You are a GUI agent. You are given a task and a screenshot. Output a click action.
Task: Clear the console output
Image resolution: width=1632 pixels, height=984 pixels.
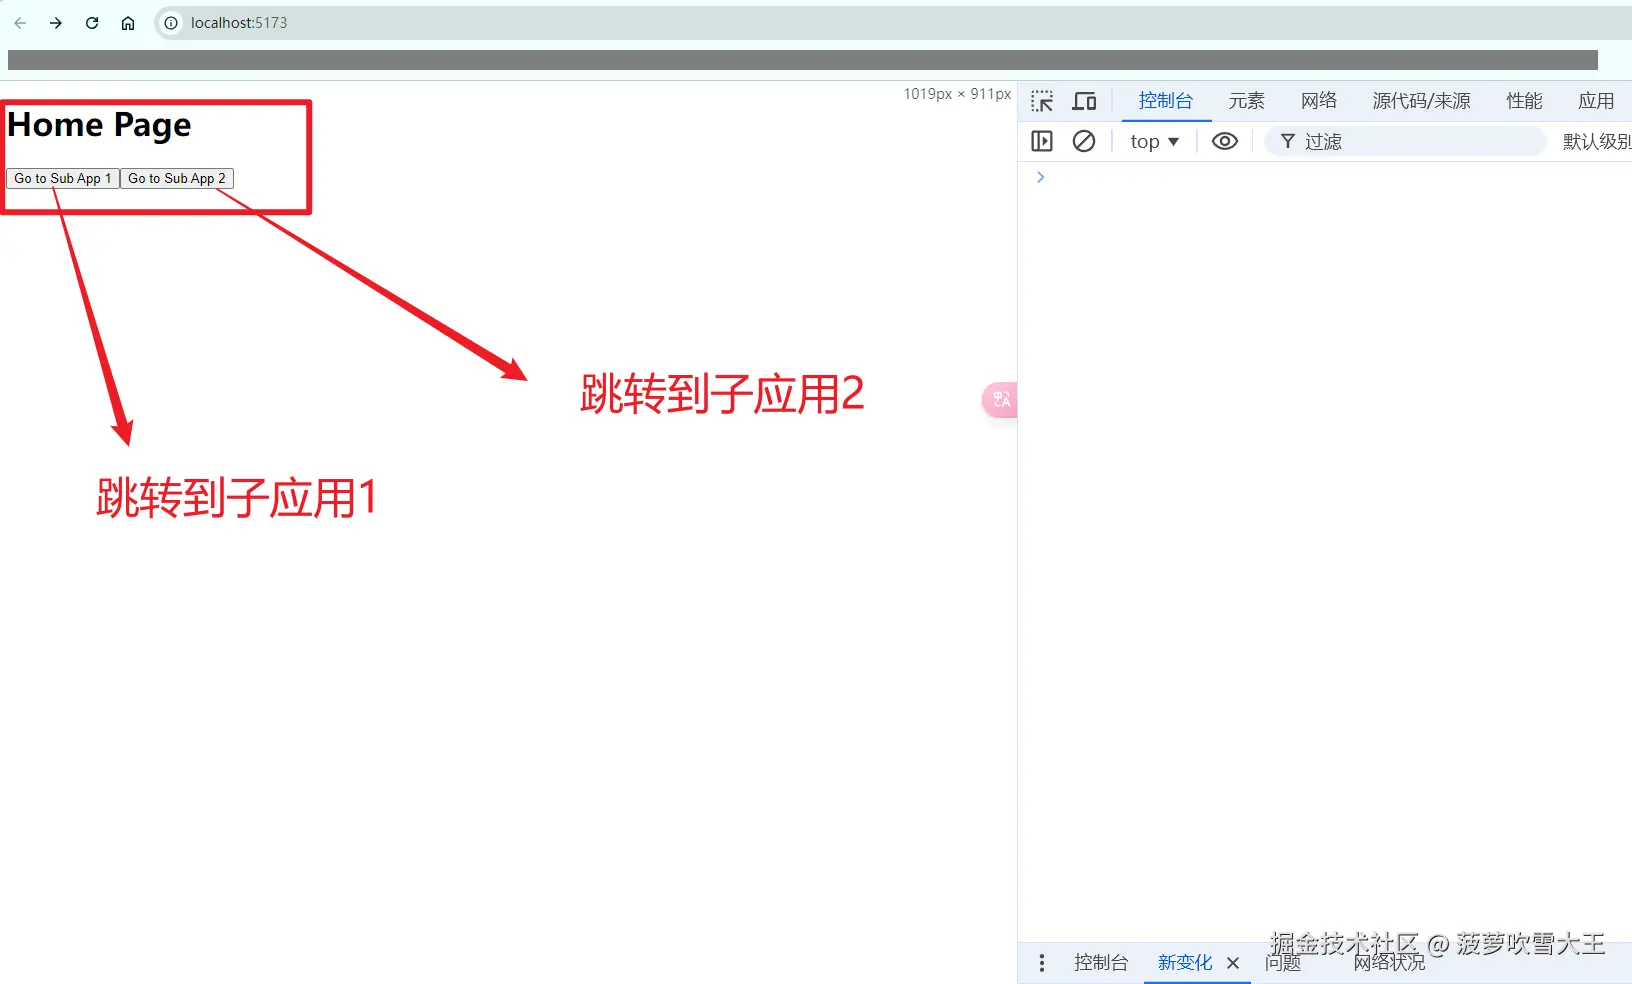(1084, 141)
